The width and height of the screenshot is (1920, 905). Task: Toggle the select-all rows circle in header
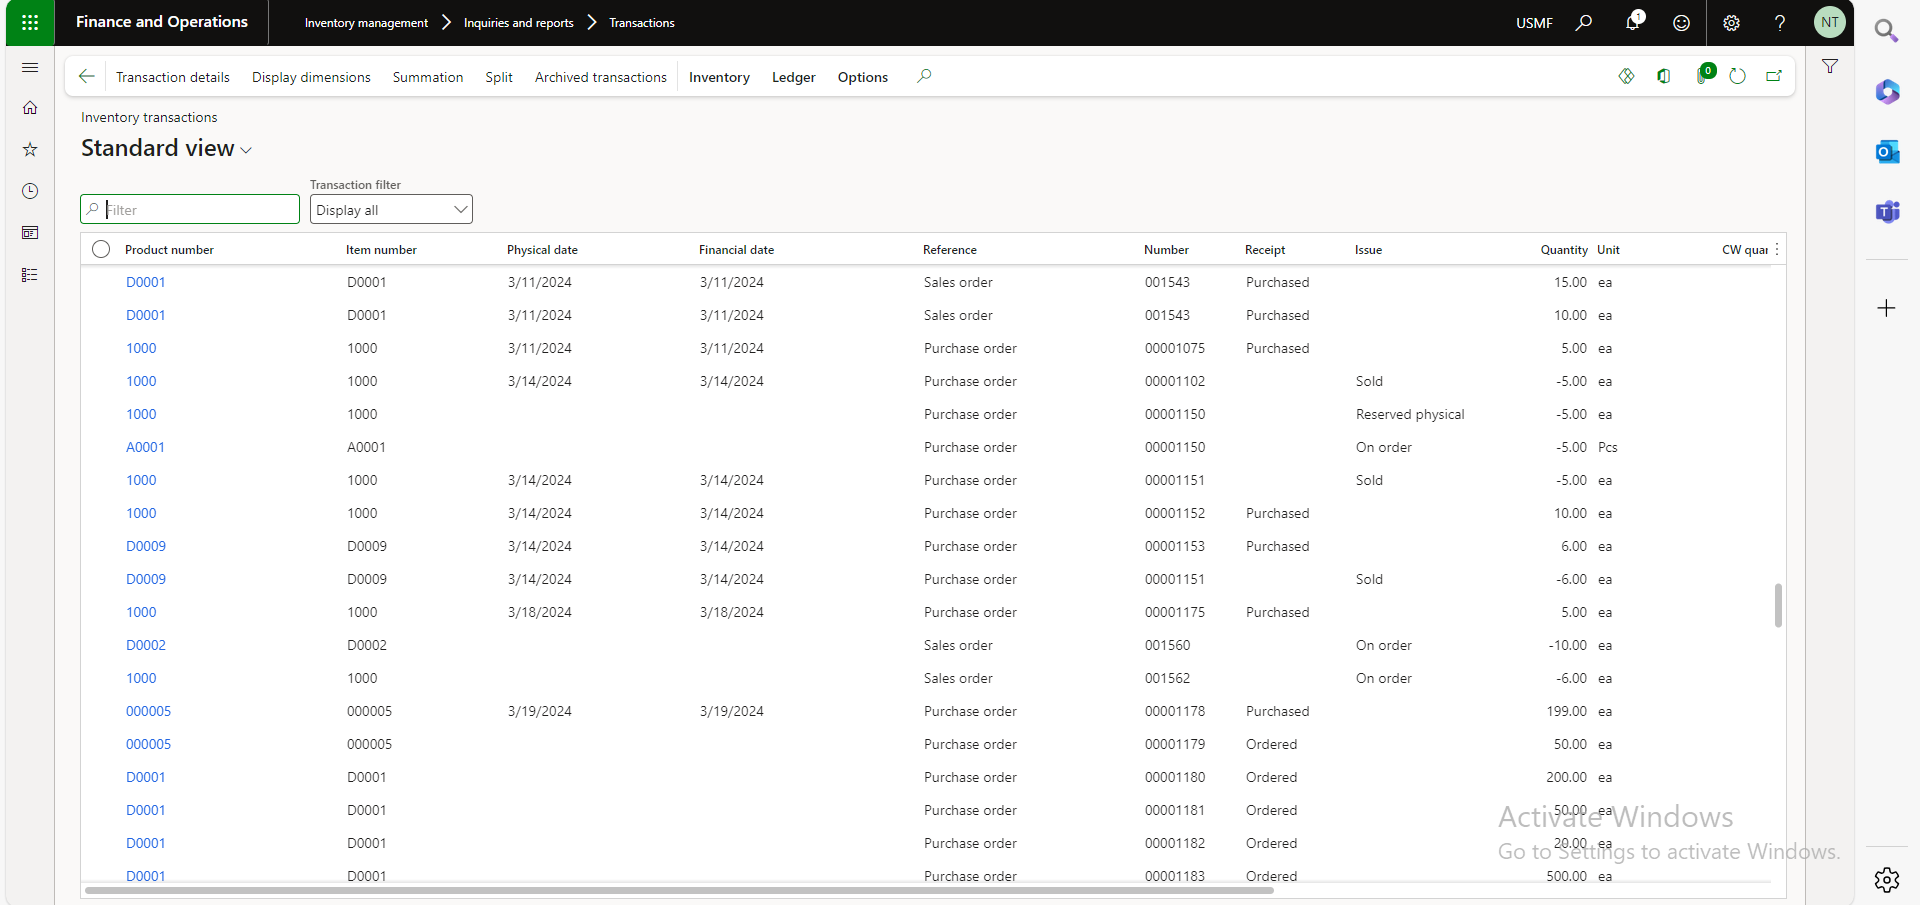pos(101,249)
